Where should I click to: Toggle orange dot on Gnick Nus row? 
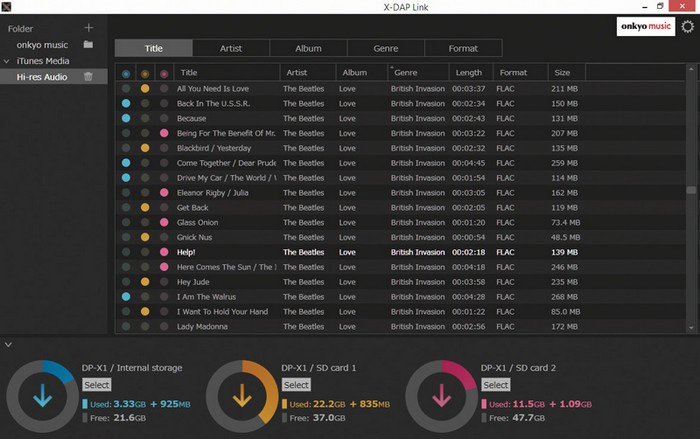(x=145, y=237)
